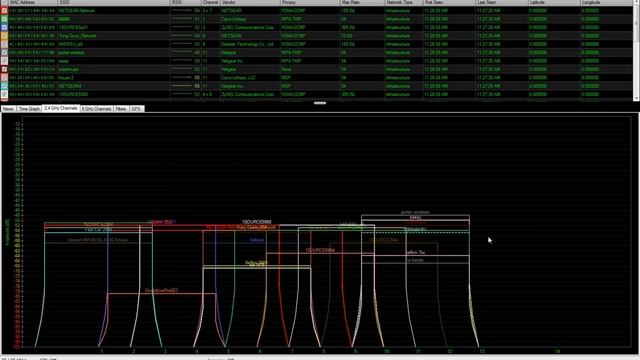The image size is (640, 360).
Task: Toggle checkbox for the ZyXEL channel 2 network
Action: point(4,27)
